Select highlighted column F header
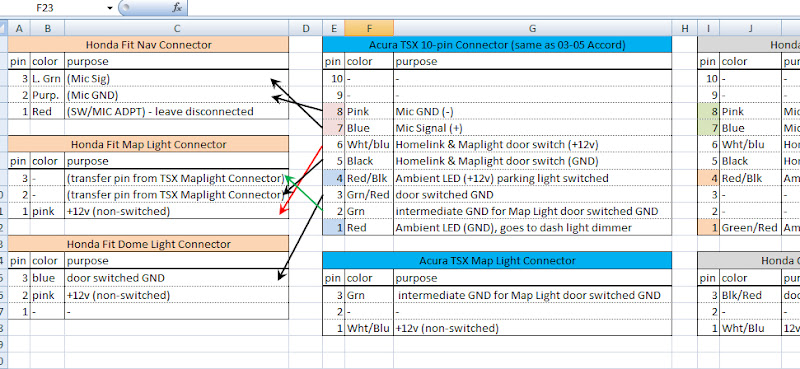 pyautogui.click(x=369, y=29)
